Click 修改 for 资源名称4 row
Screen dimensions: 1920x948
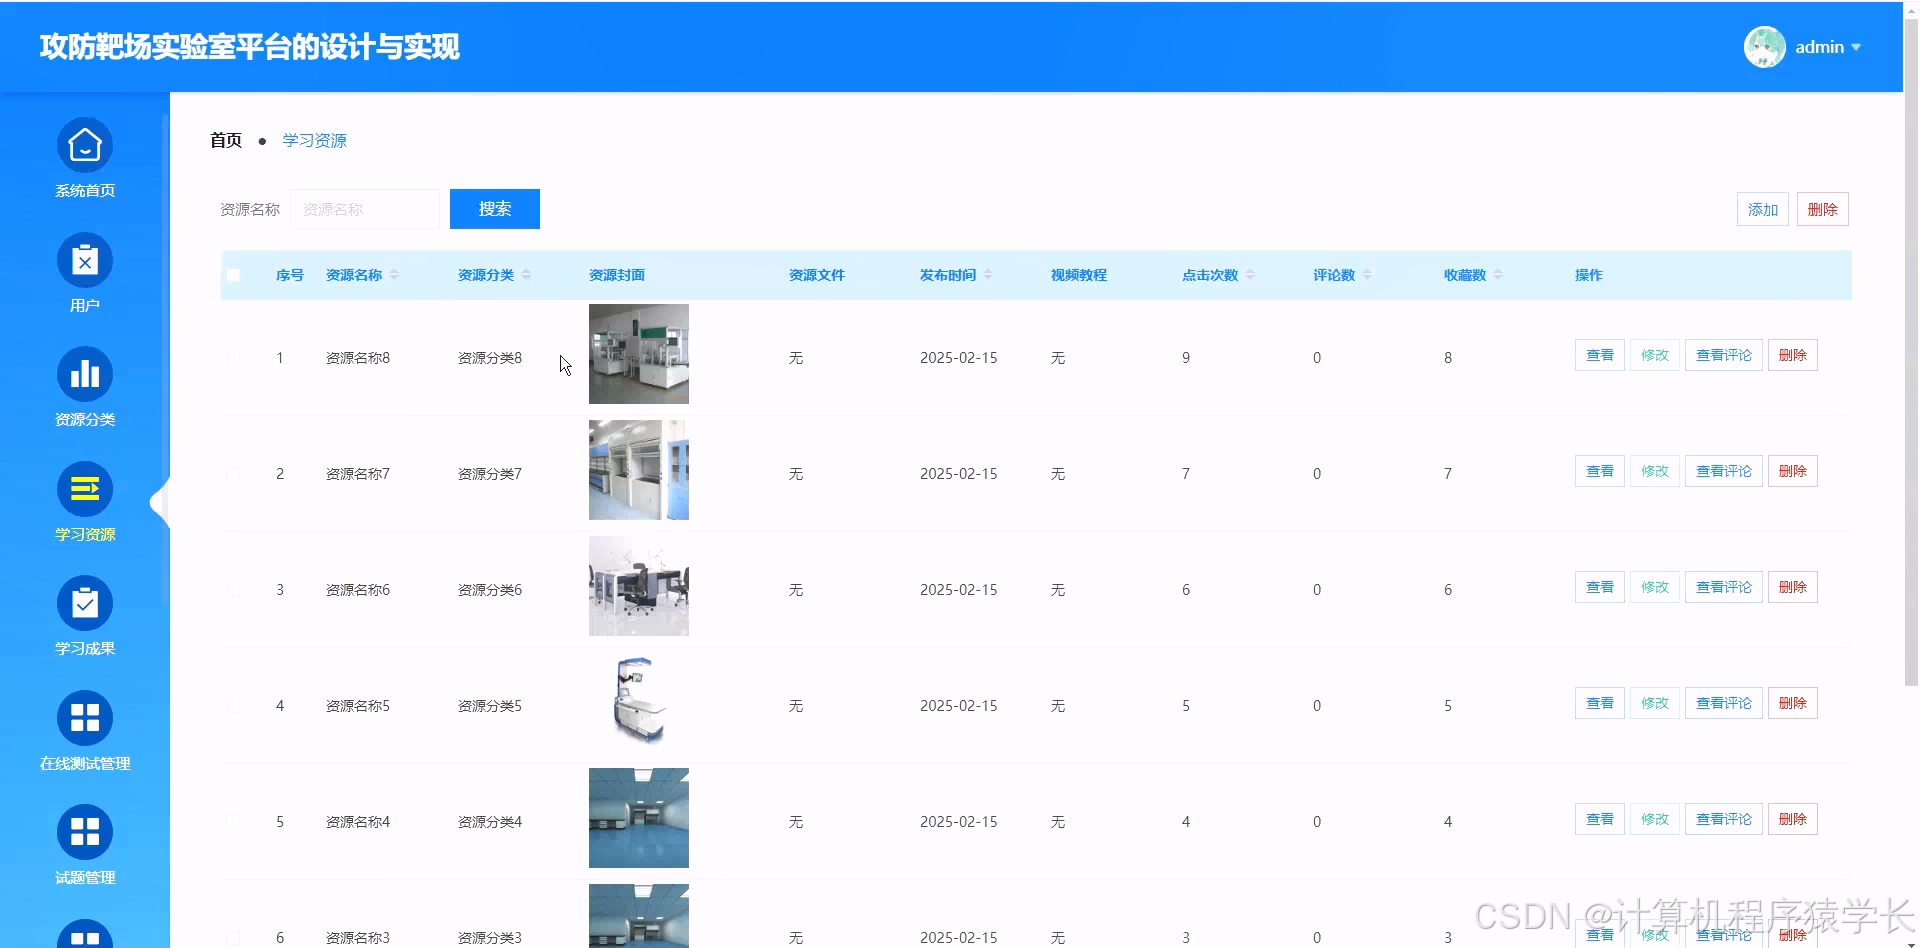click(1655, 819)
